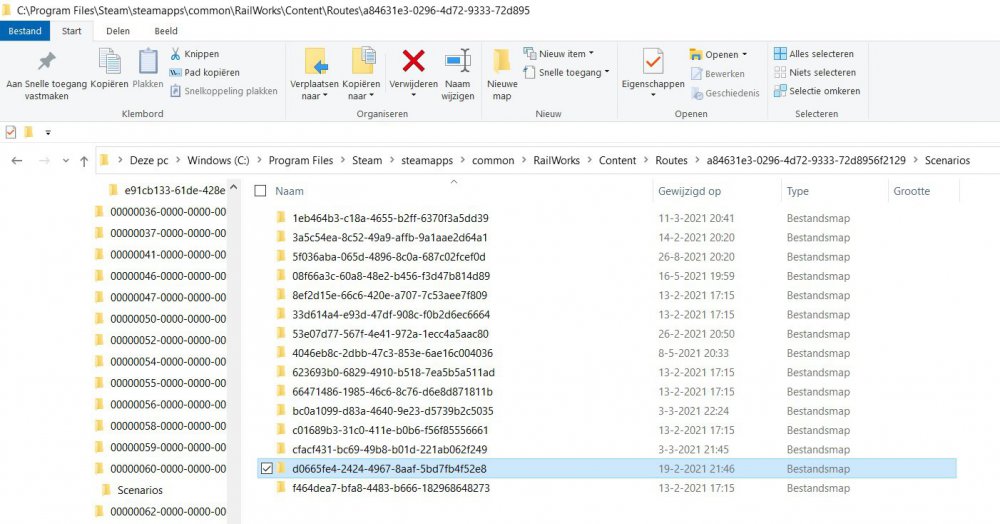
Task: Uncheck the checkbox for folder d0665fe4-2424-4967
Action: tap(265, 469)
